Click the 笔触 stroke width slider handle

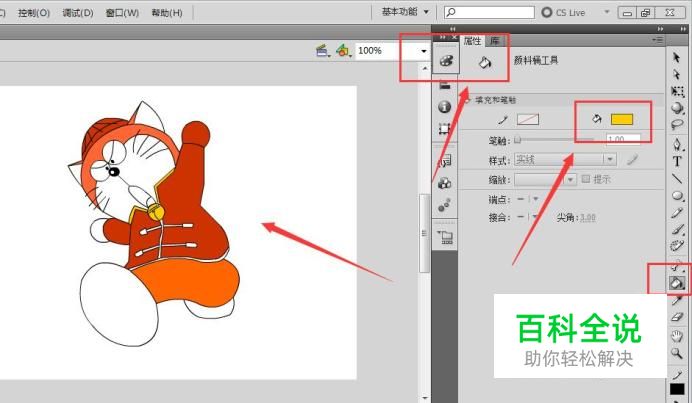click(517, 140)
